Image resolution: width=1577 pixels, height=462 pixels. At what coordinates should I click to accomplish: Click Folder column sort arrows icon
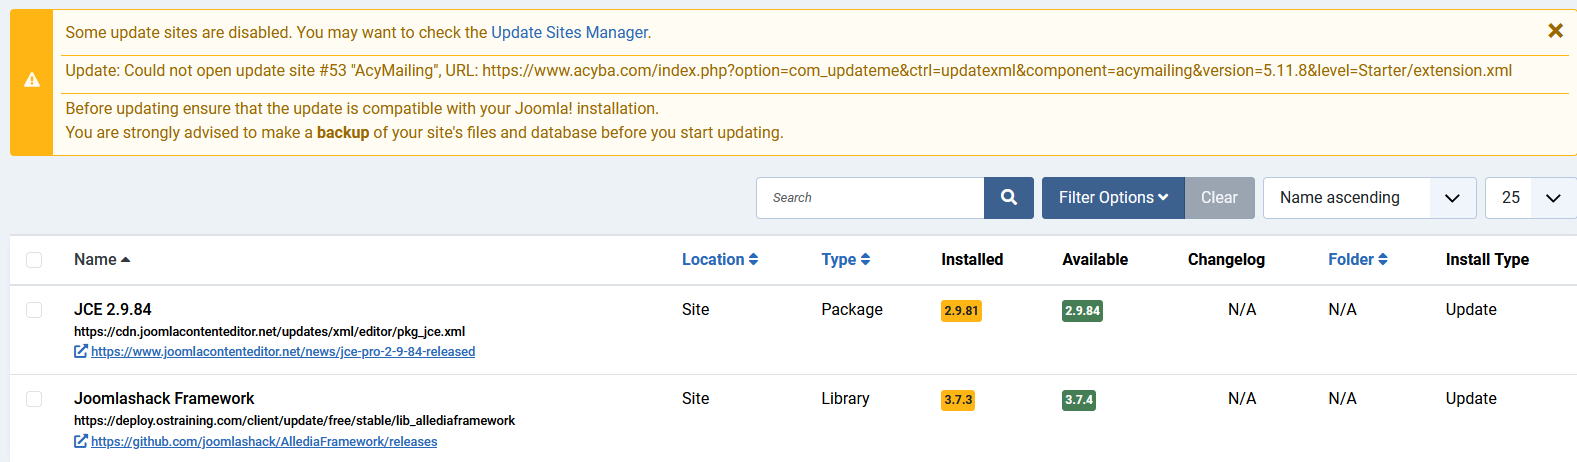pos(1383,259)
